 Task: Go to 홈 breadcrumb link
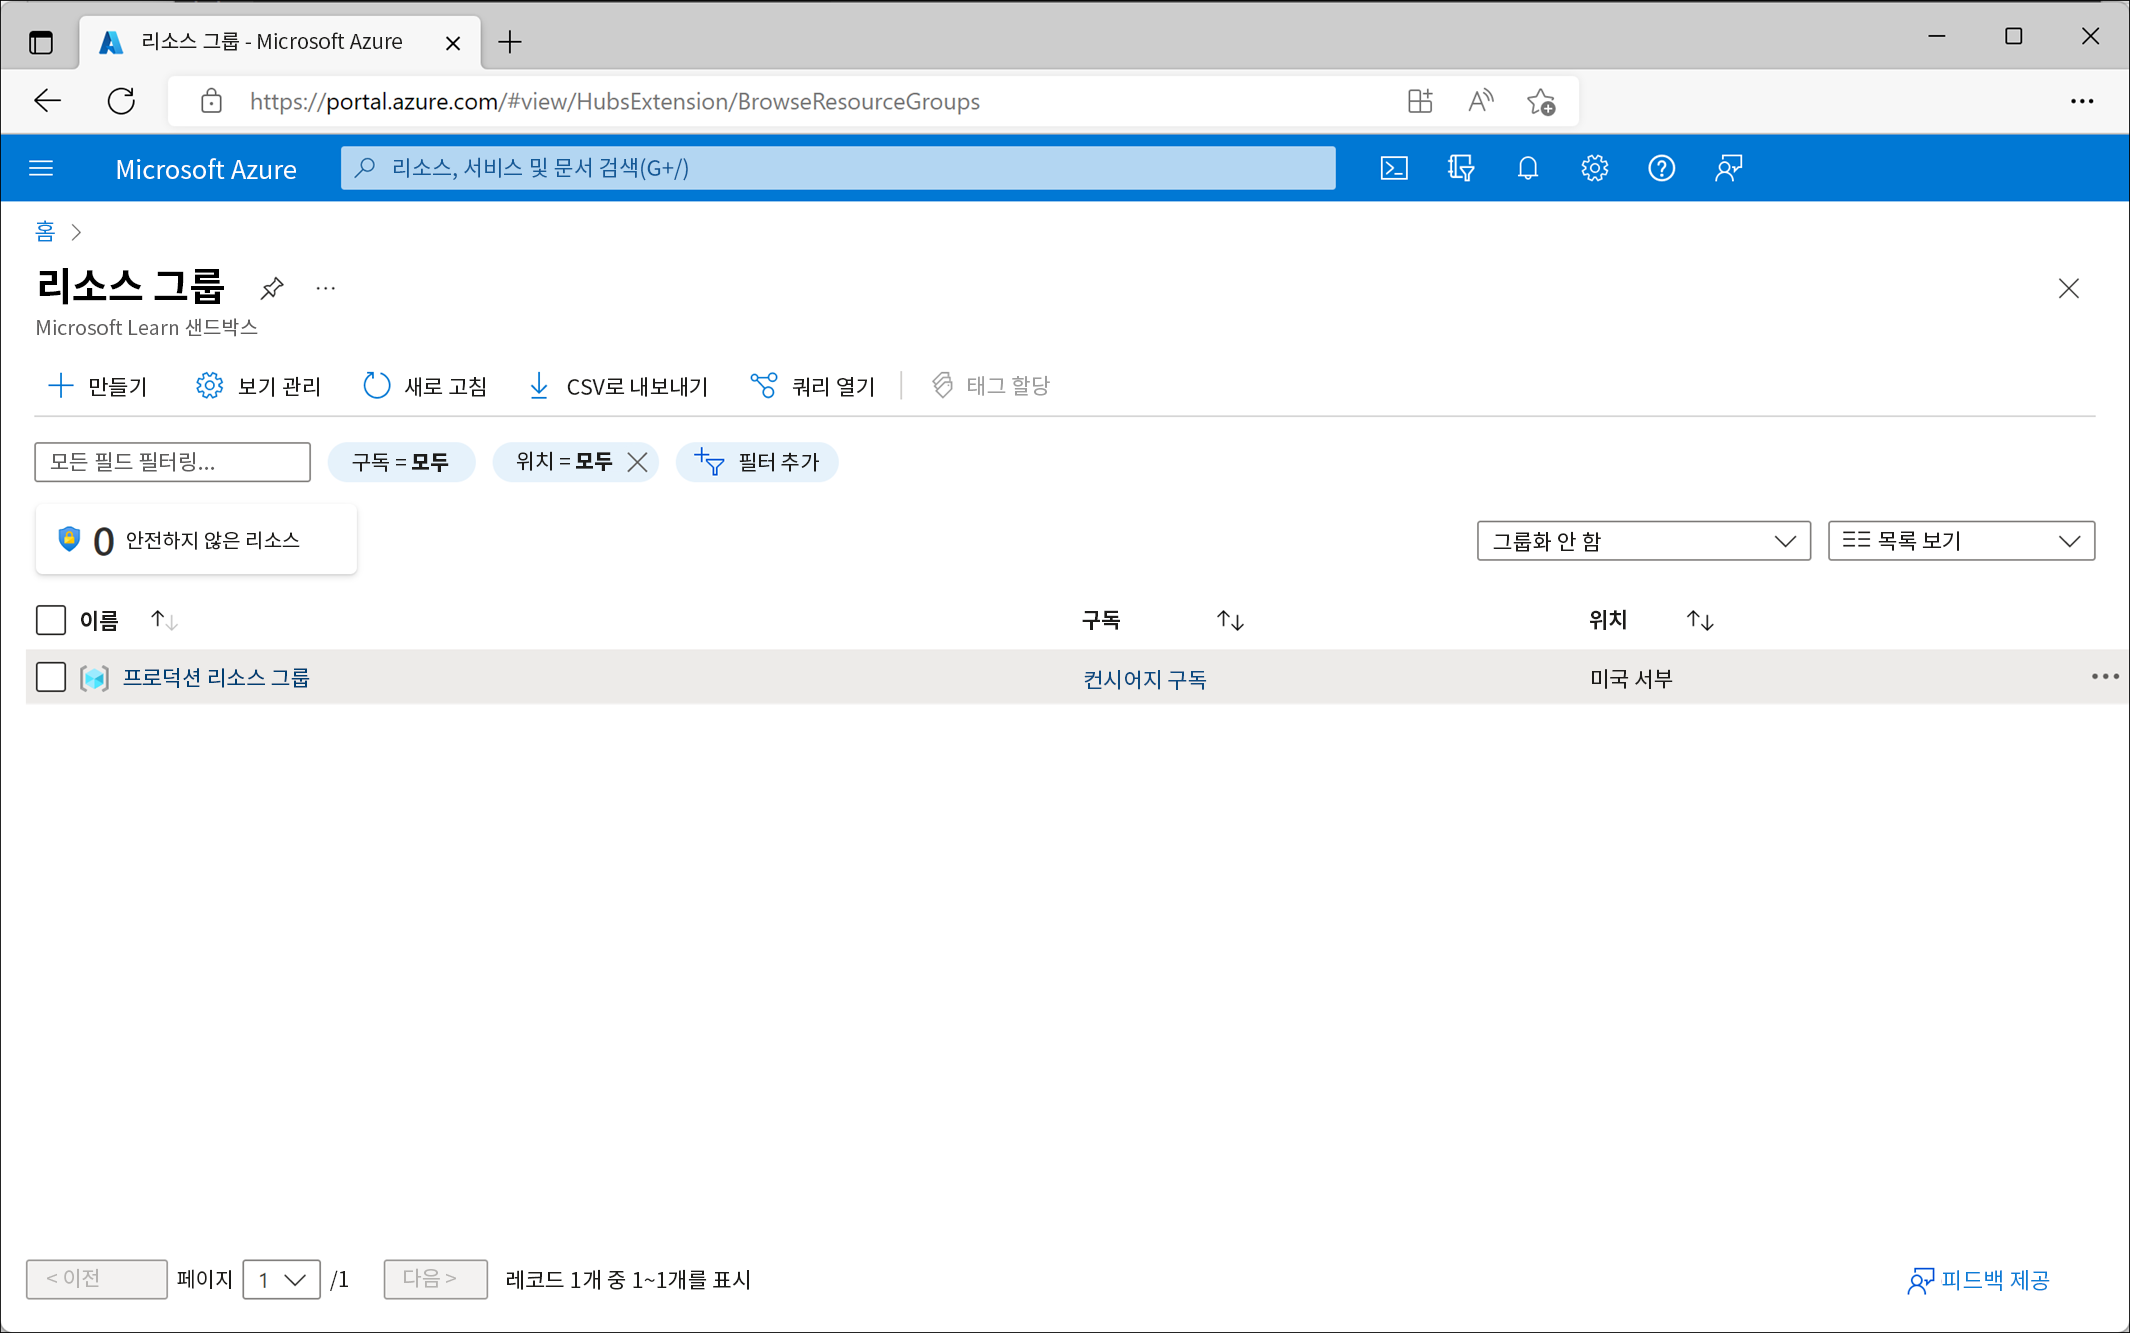coord(45,231)
